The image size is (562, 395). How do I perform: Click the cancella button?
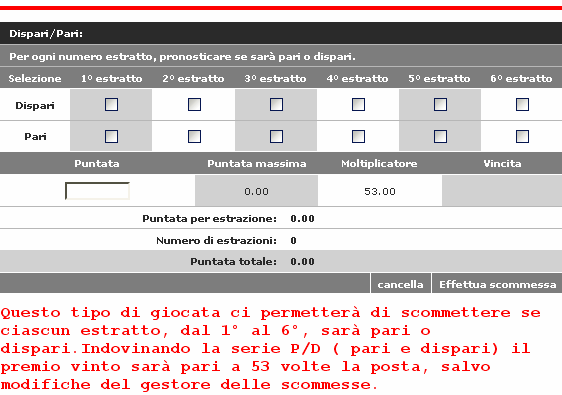click(x=400, y=284)
